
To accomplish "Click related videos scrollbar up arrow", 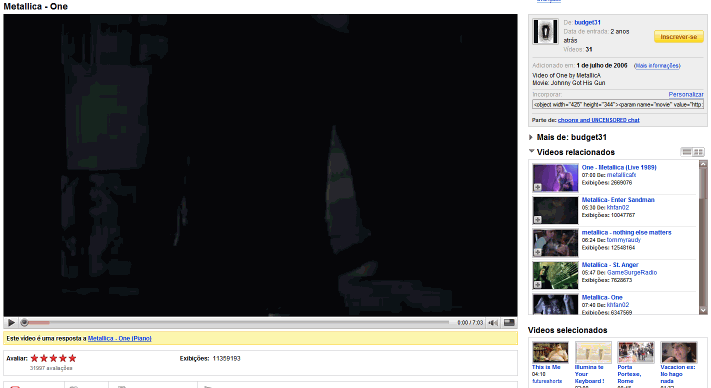I will (703, 165).
